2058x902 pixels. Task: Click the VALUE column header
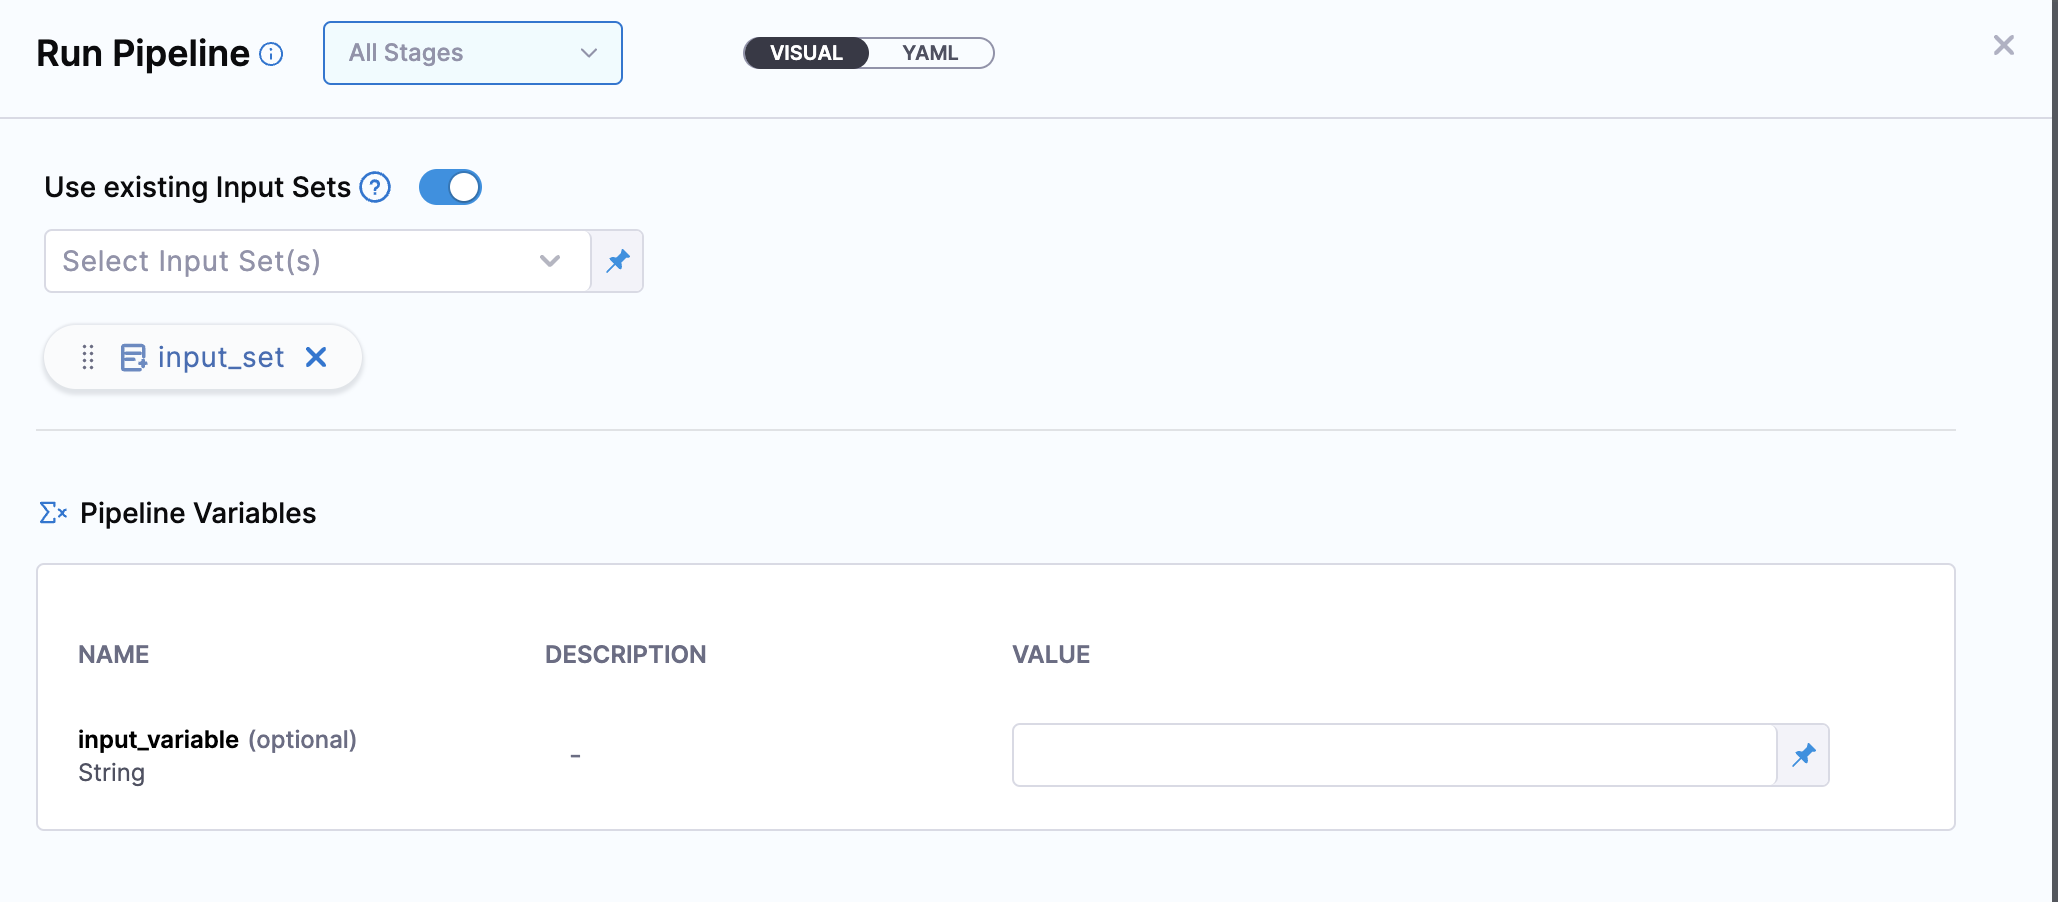coord(1051,654)
